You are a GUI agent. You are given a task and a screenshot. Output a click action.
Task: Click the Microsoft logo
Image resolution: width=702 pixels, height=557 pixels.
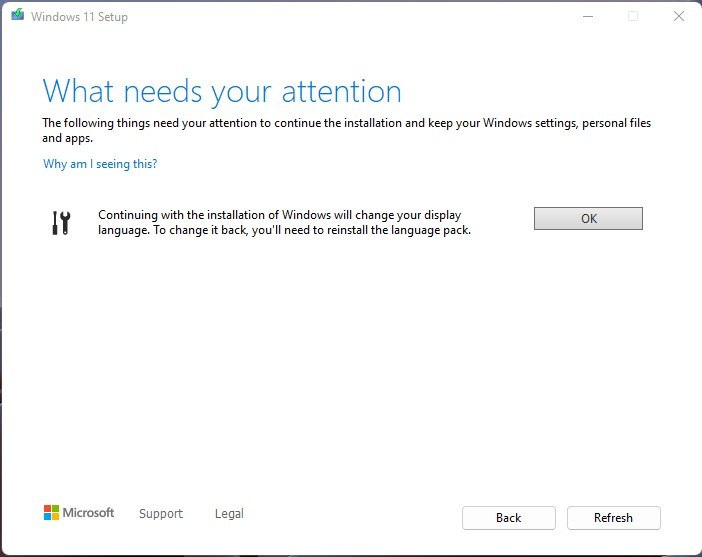click(79, 513)
